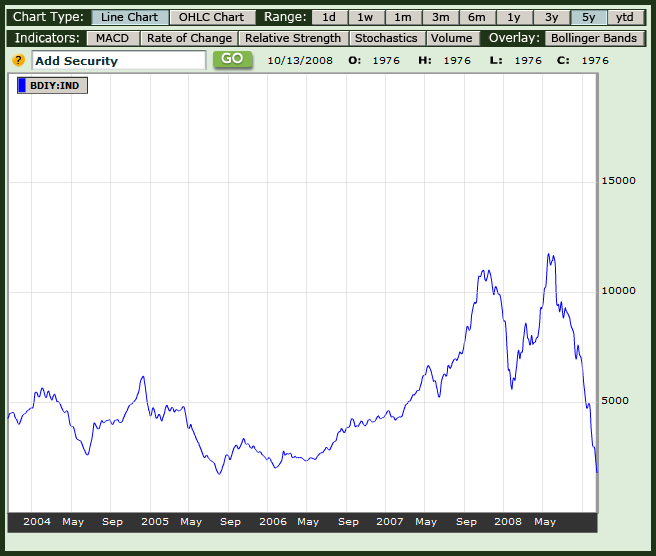
Task: Show the Volume indicator
Action: tap(451, 38)
